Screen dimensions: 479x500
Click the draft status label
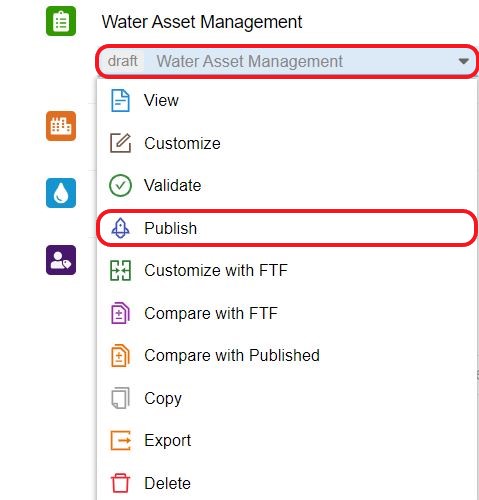pyautogui.click(x=123, y=61)
